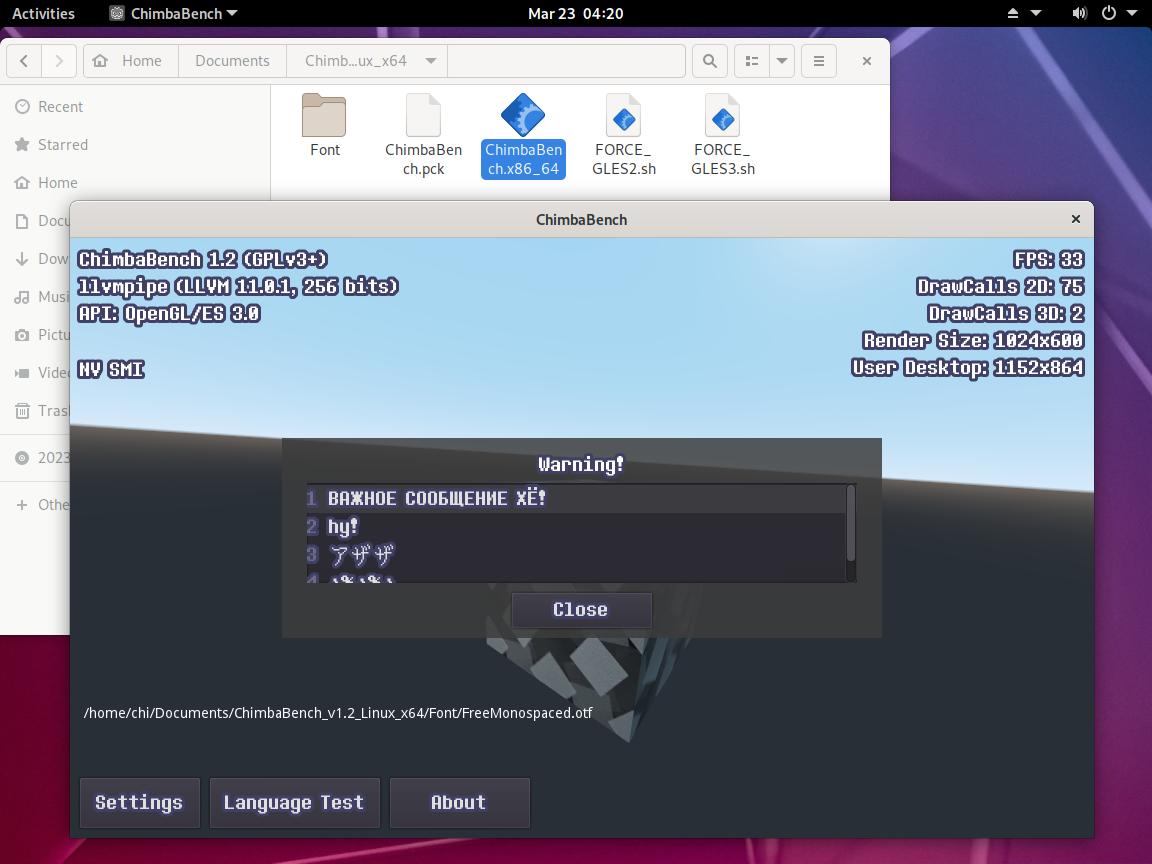Click the Render Size: 1024x600 text
Screen dimensions: 1152x864
click(973, 340)
